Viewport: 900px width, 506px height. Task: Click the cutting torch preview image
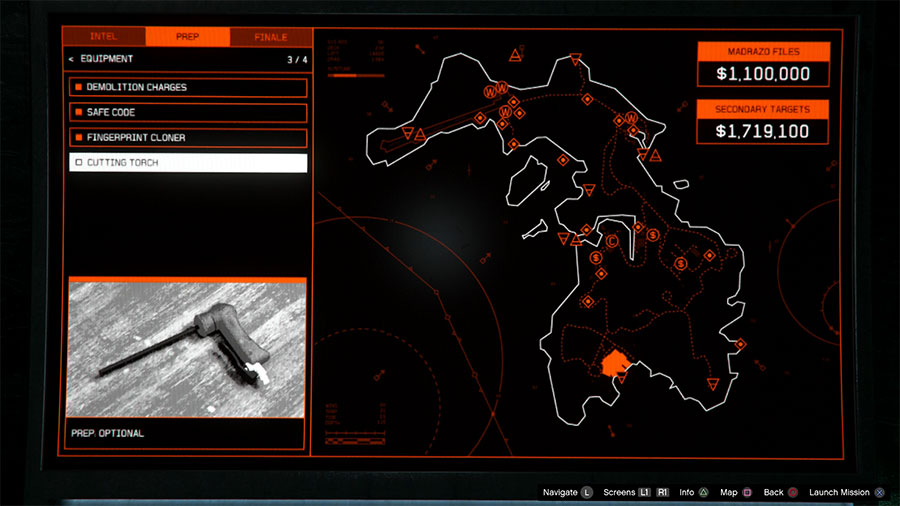(x=186, y=348)
